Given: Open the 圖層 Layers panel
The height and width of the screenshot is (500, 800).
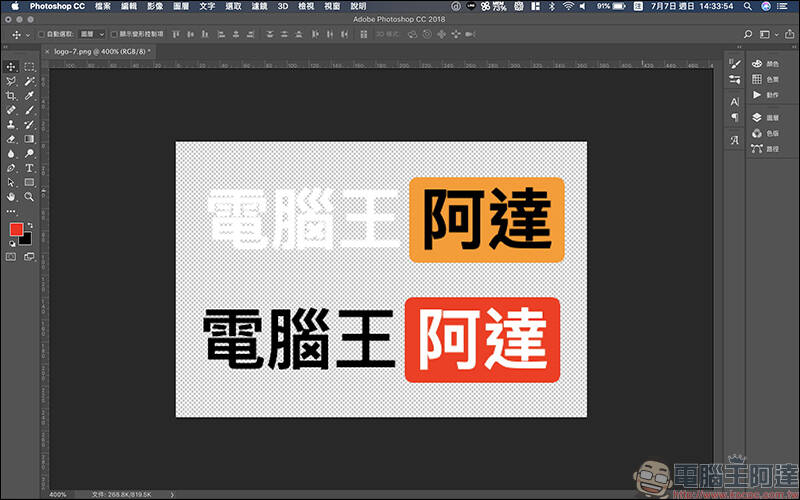Looking at the screenshot, I should pos(765,117).
